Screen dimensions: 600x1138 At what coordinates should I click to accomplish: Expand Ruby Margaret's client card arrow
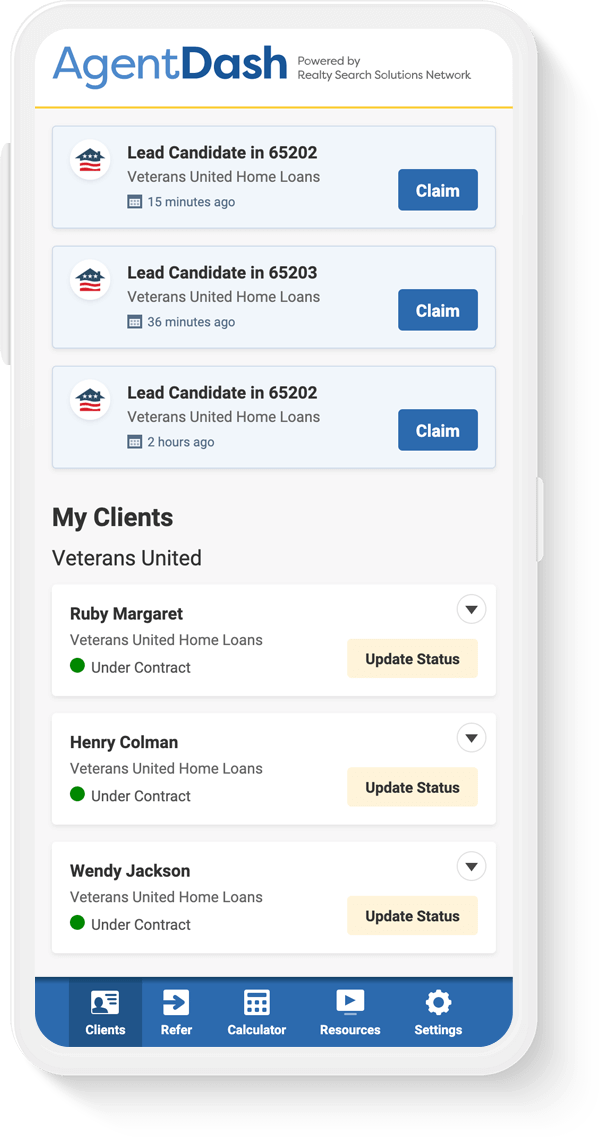click(472, 610)
